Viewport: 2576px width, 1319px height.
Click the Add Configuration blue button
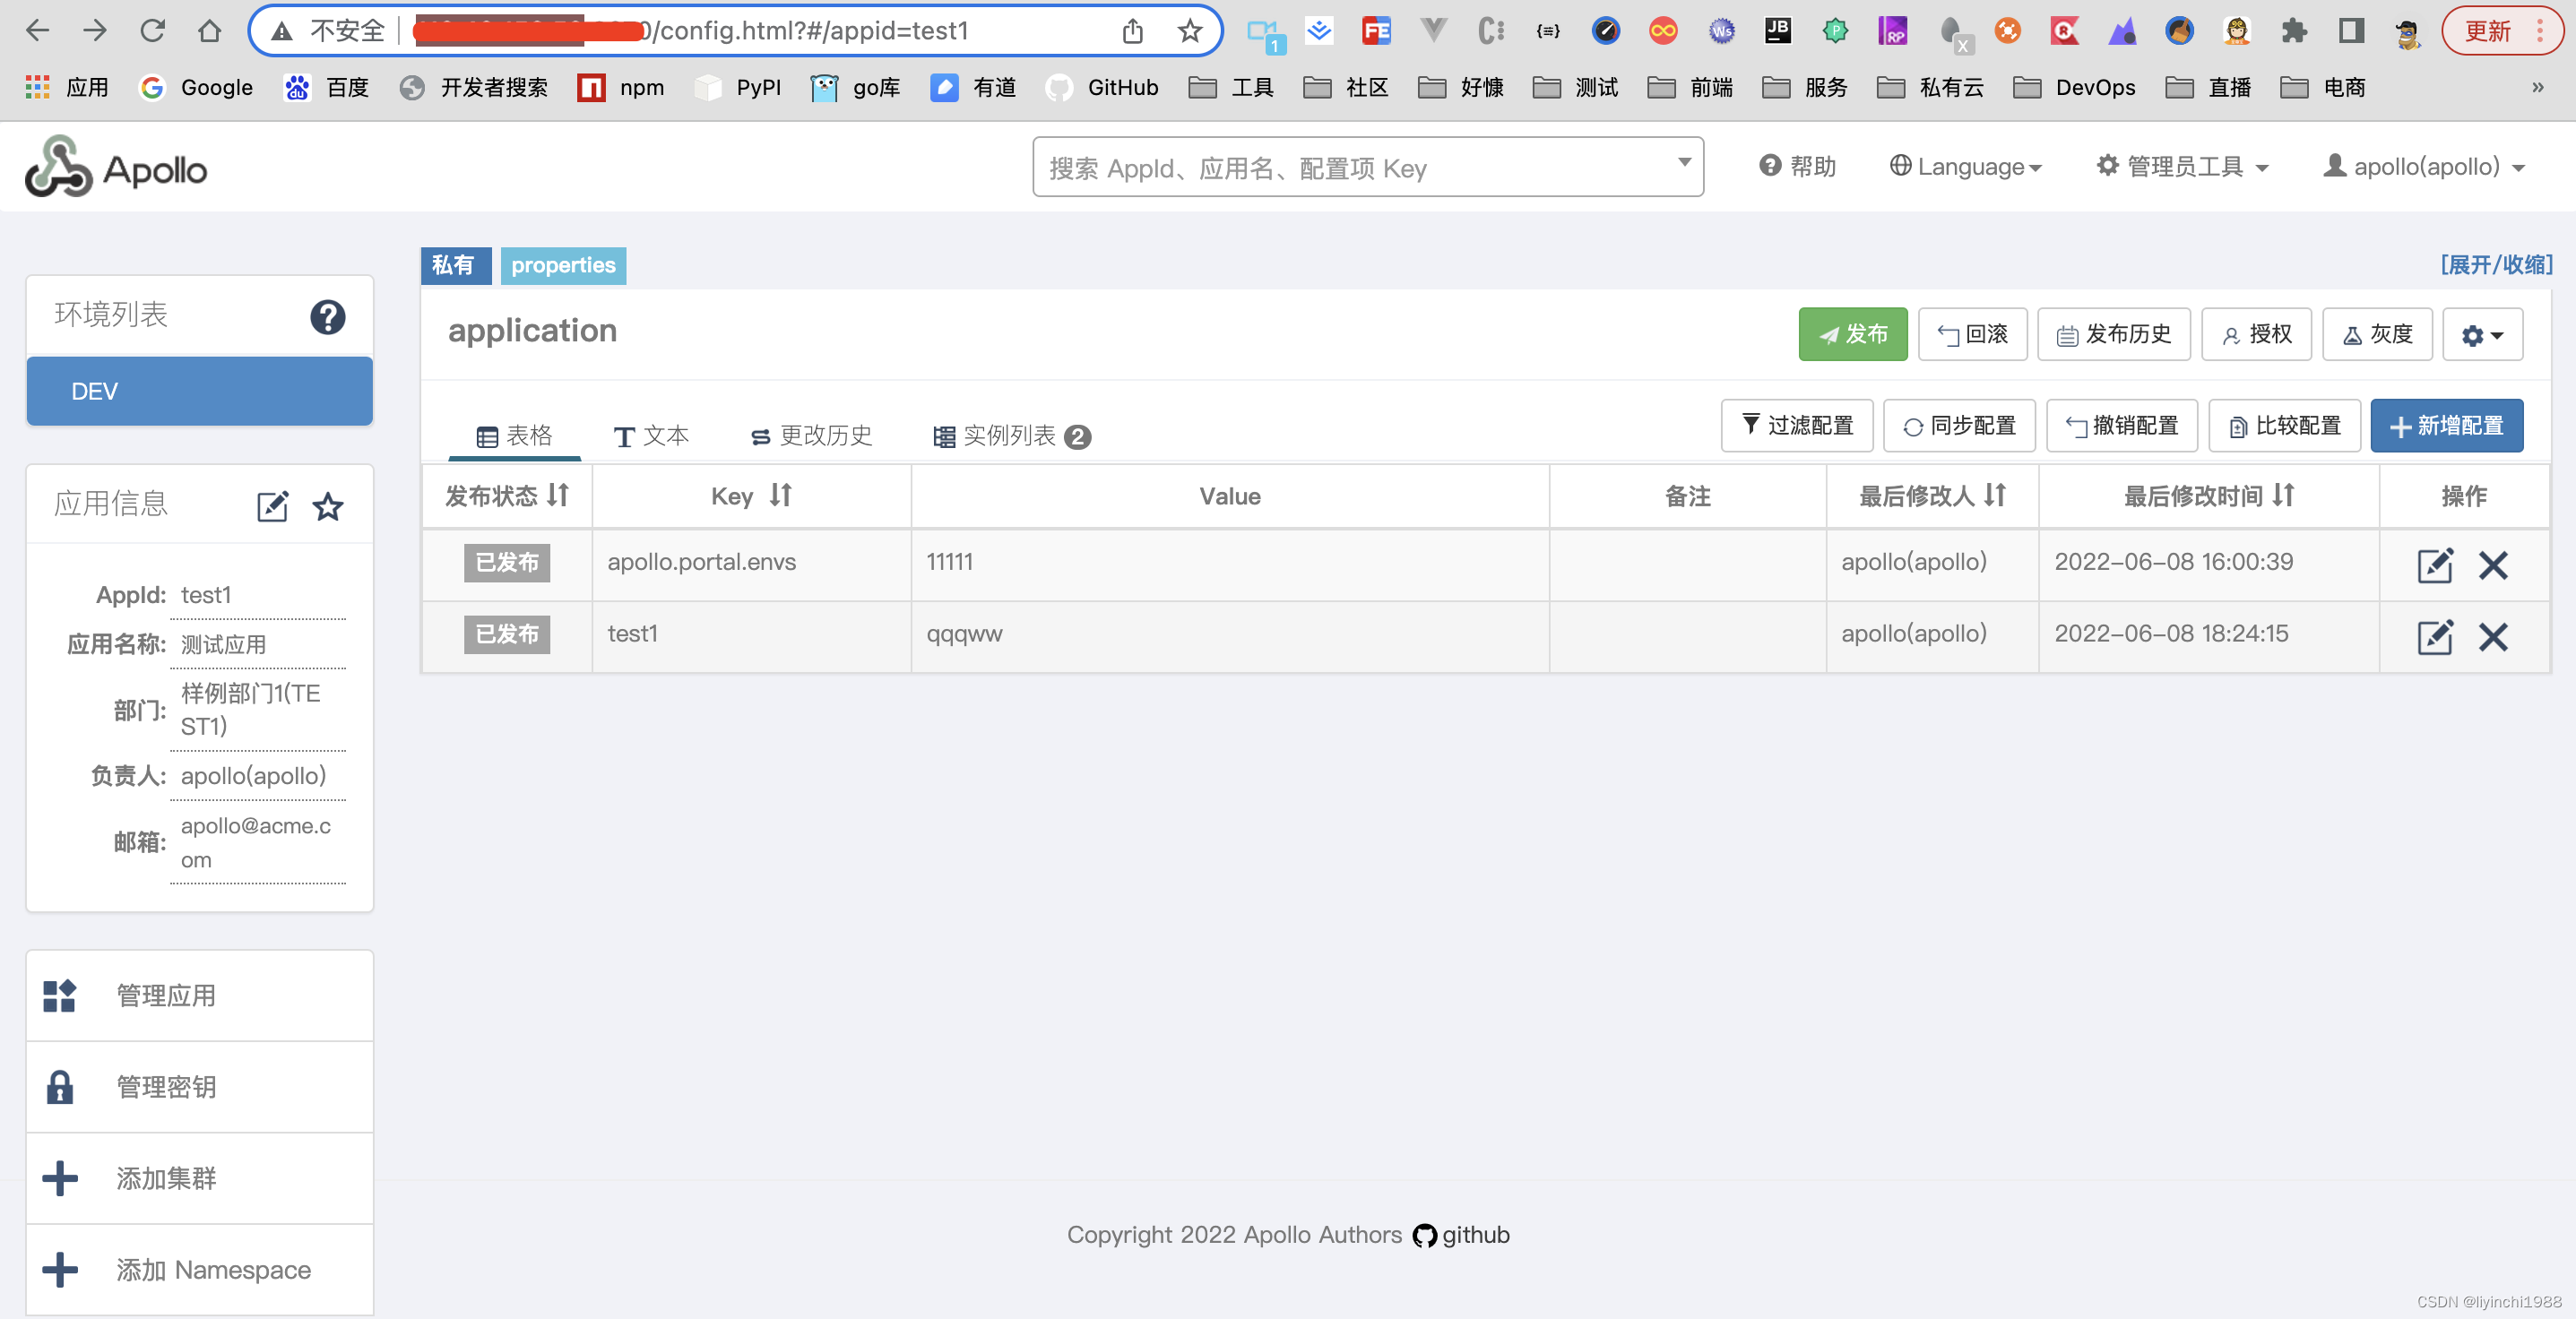click(x=2445, y=426)
